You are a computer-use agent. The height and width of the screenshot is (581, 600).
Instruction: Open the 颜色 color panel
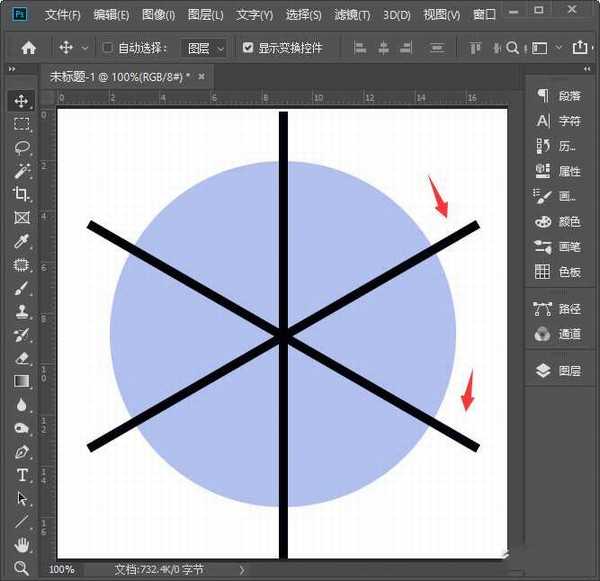point(558,221)
